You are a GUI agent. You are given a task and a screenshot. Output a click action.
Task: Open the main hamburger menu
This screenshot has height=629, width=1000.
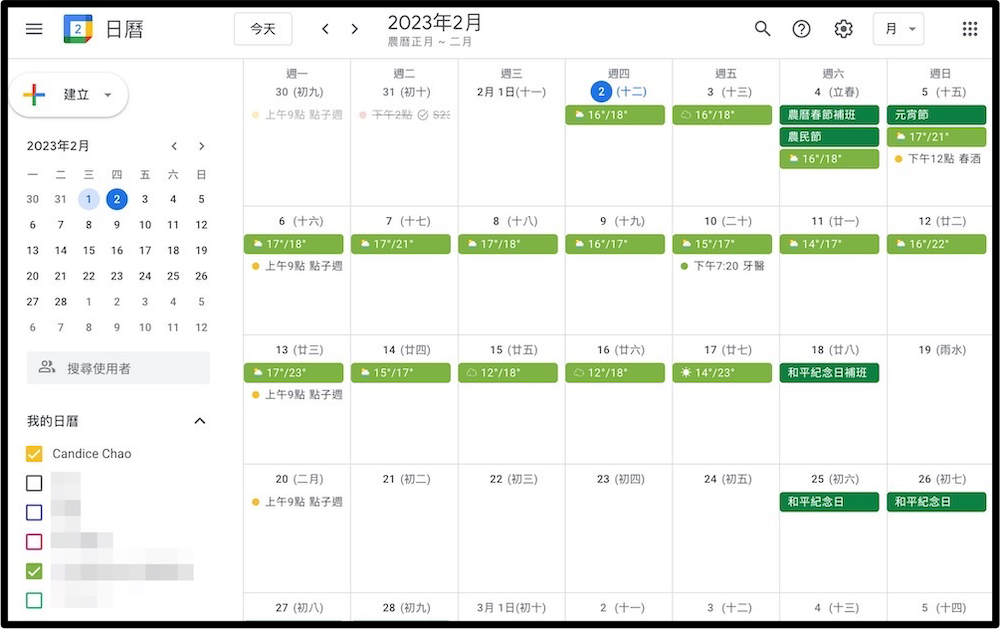pyautogui.click(x=34, y=29)
